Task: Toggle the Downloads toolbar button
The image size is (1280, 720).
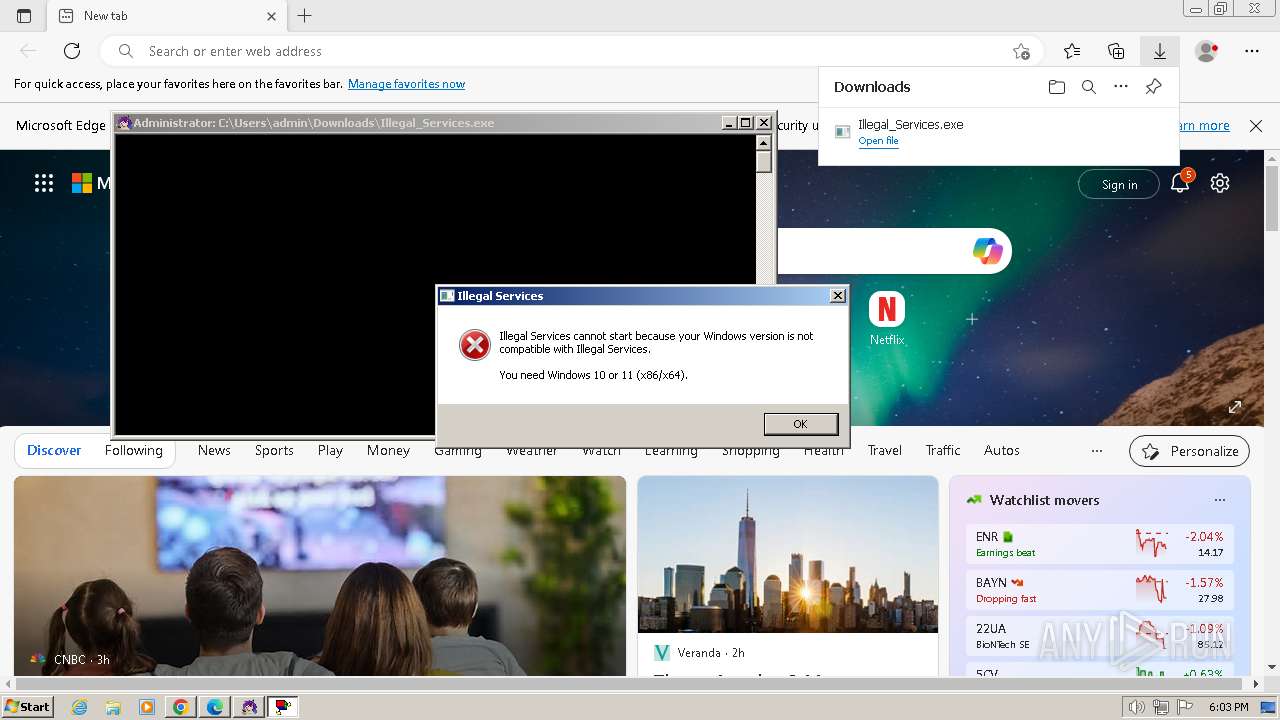Action: (1160, 51)
